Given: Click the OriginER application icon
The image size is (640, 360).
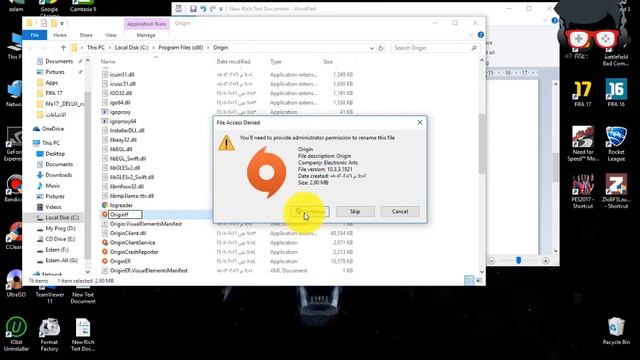Looking at the screenshot, I should point(105,261).
